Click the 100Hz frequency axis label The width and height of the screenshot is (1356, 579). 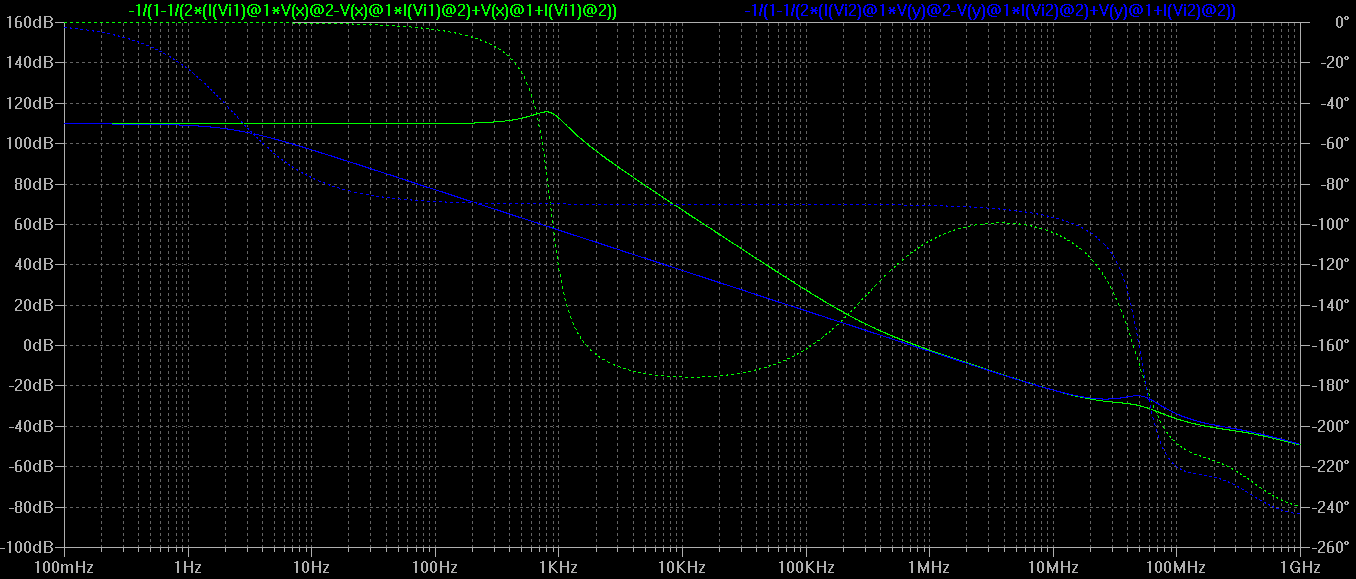pyautogui.click(x=435, y=568)
